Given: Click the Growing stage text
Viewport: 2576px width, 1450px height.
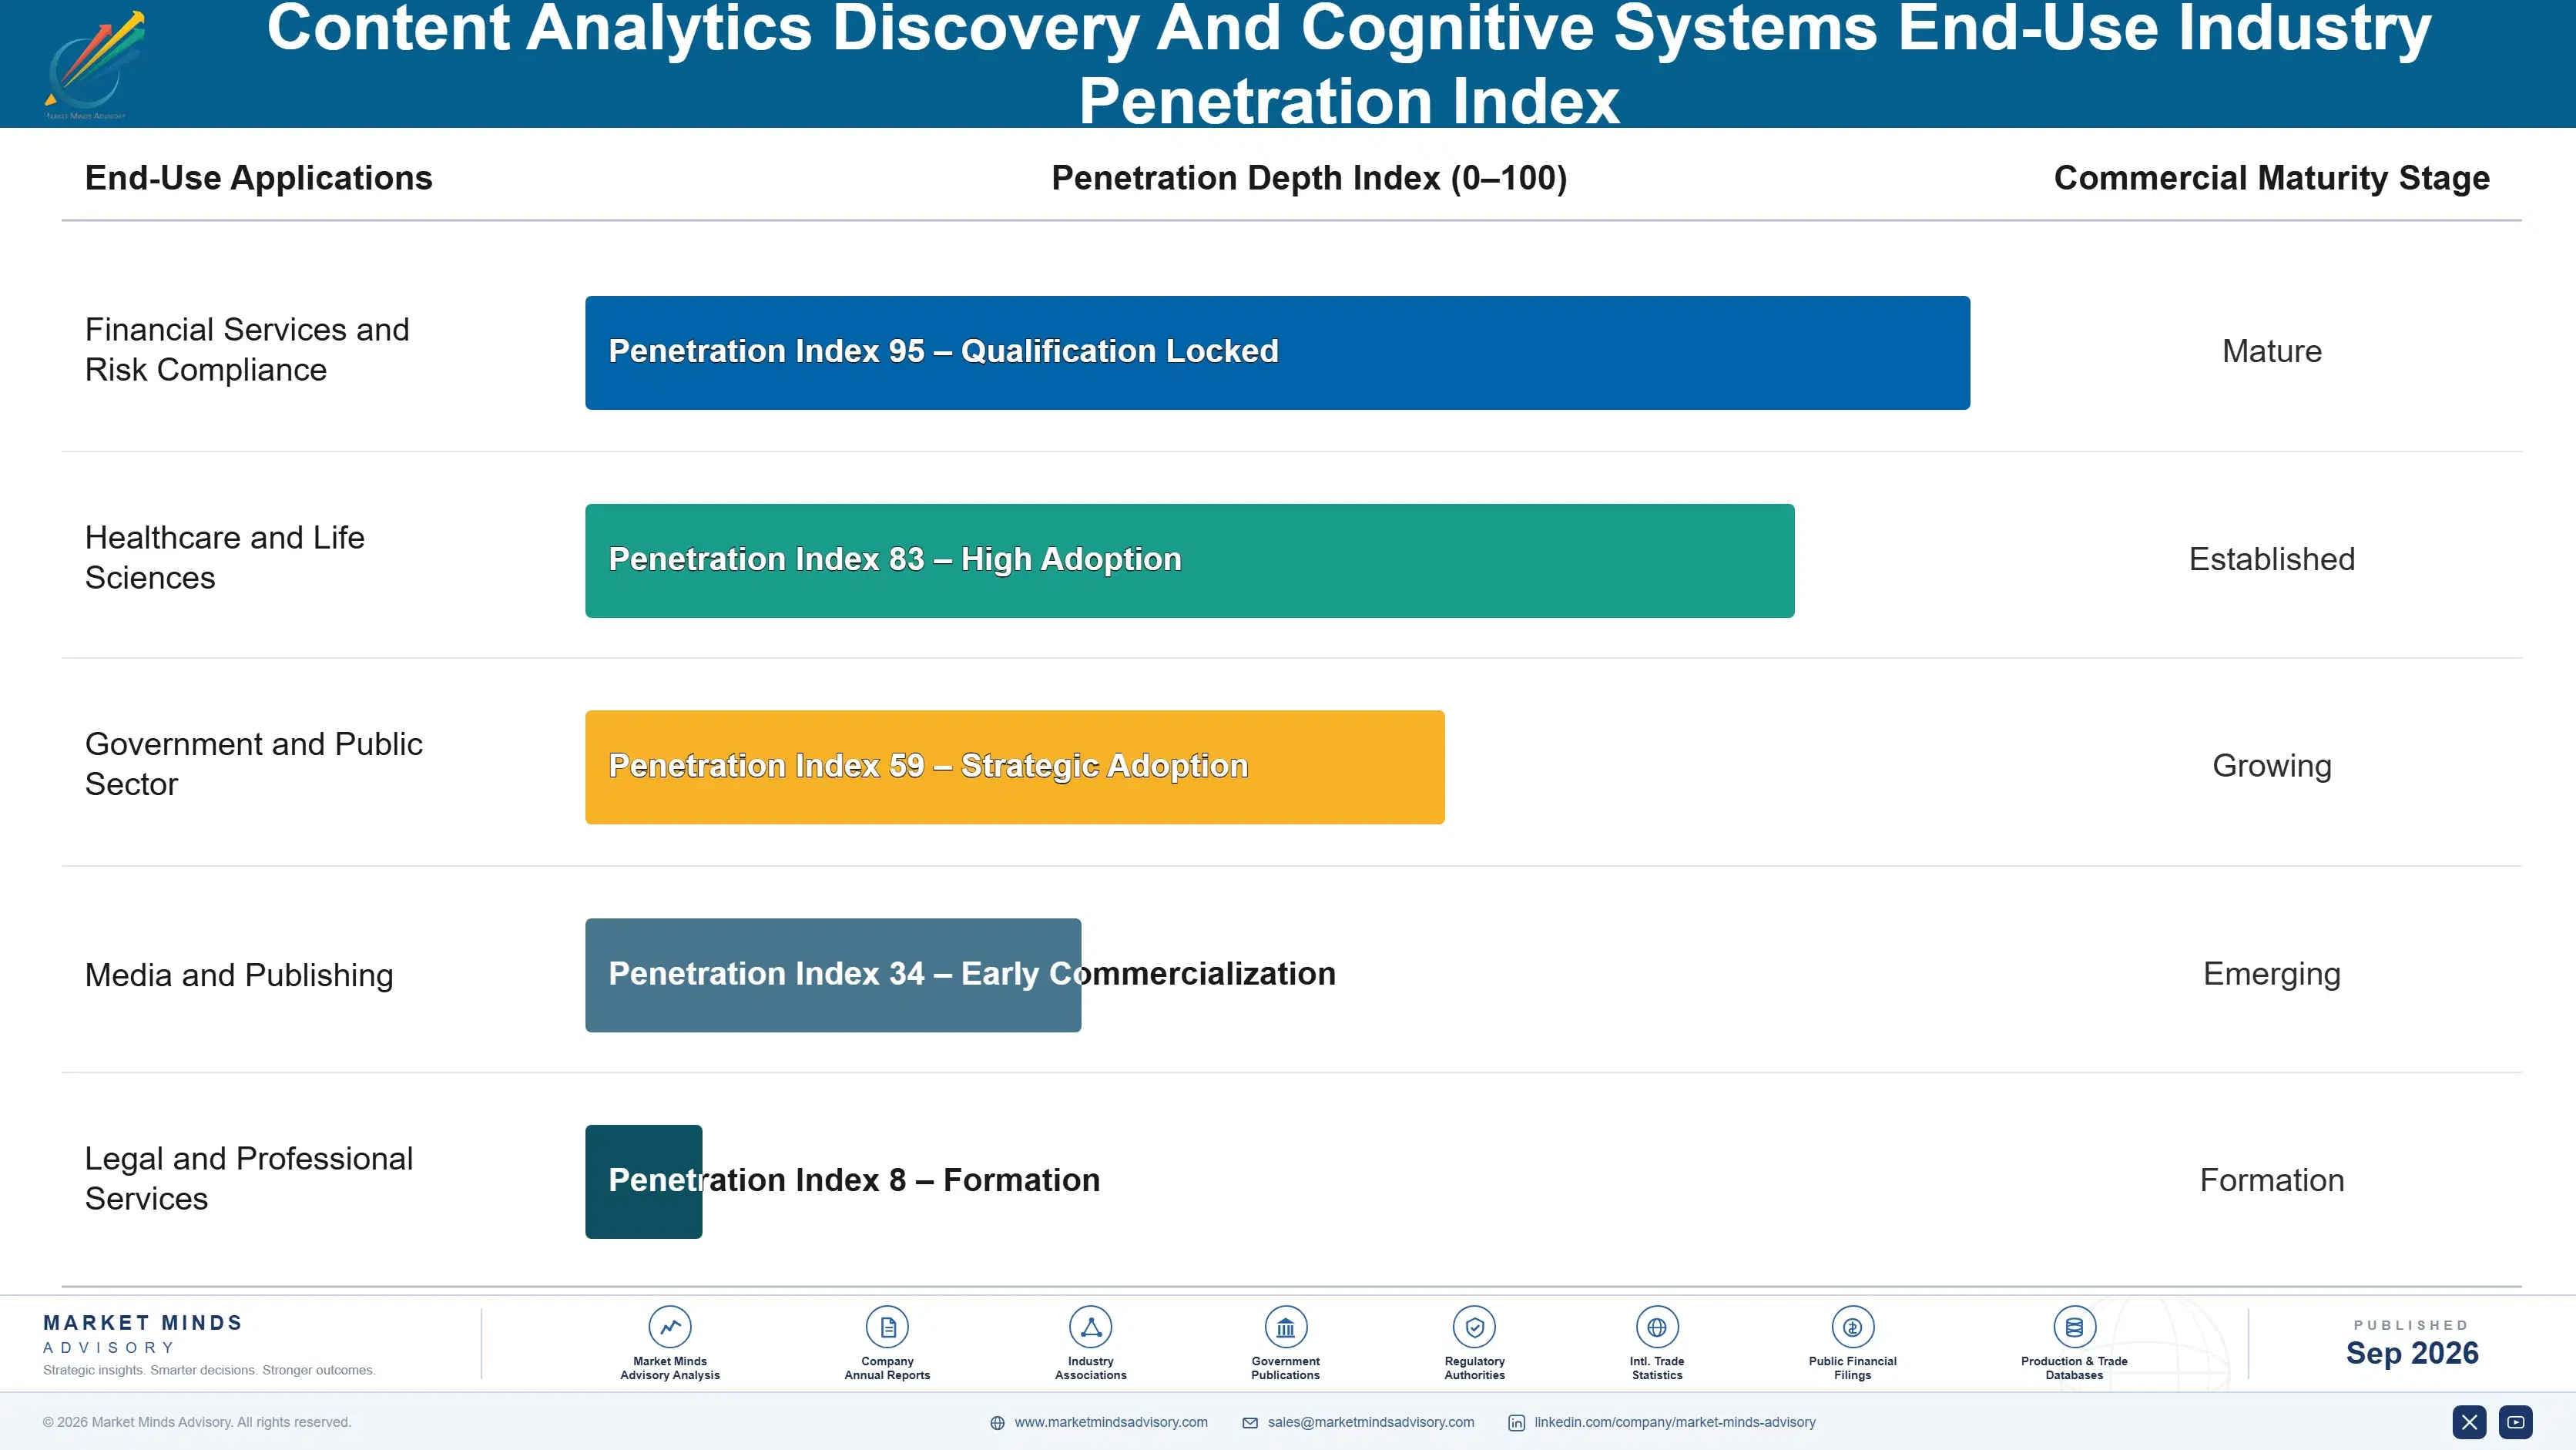Looking at the screenshot, I should click(x=2272, y=766).
